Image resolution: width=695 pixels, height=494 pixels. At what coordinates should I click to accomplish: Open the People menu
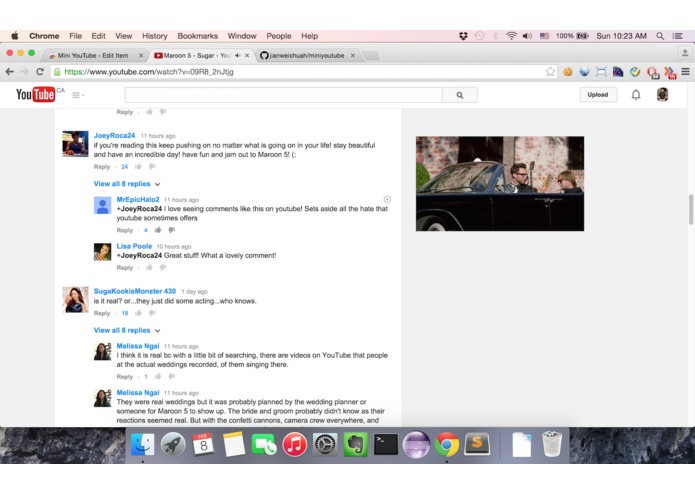279,36
